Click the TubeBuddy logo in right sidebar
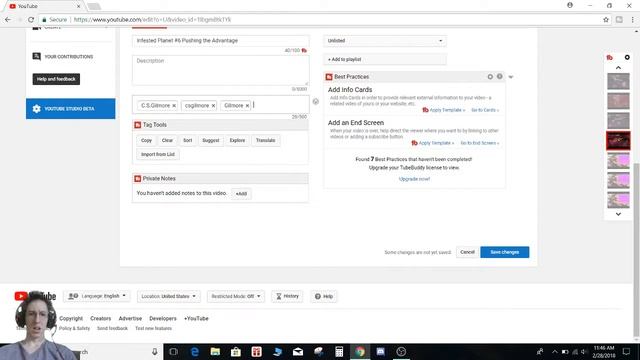This screenshot has height=360, width=640. 610,58
